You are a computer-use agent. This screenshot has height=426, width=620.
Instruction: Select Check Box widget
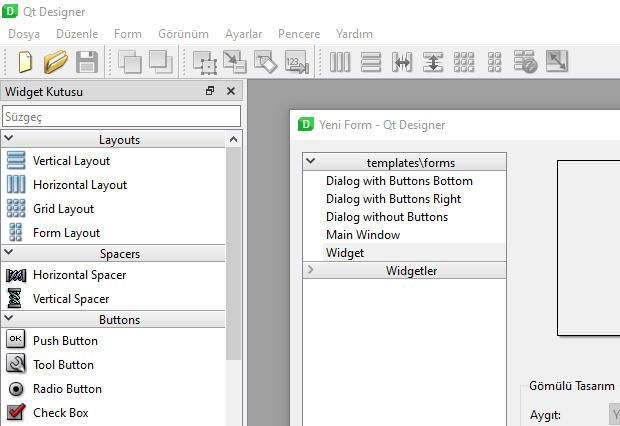coord(113,413)
